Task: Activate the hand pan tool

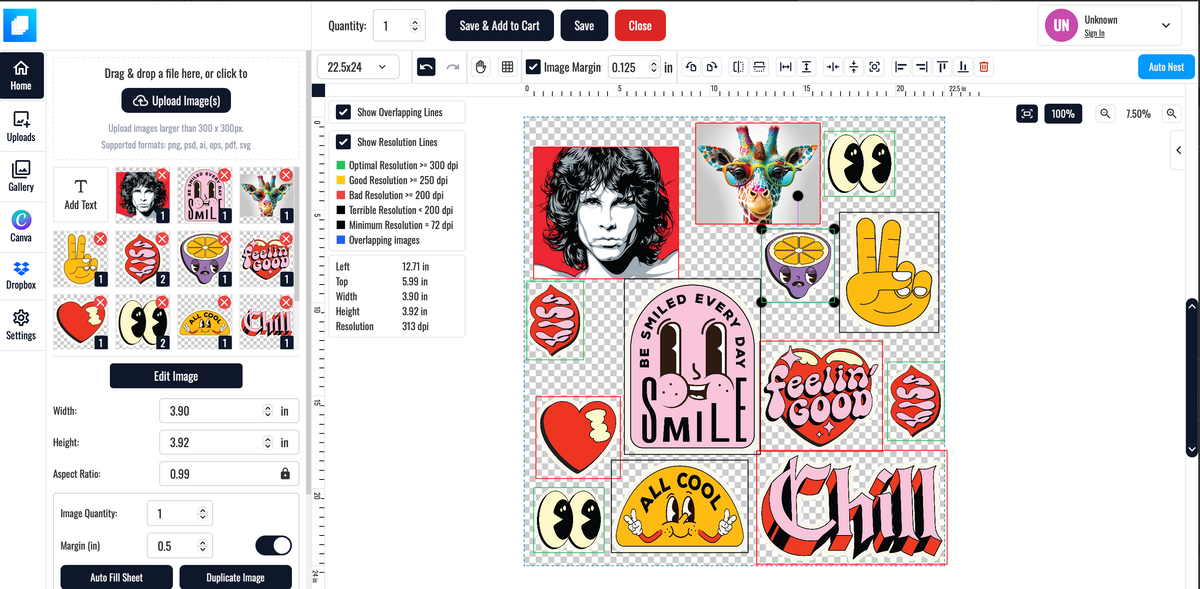Action: tap(480, 67)
